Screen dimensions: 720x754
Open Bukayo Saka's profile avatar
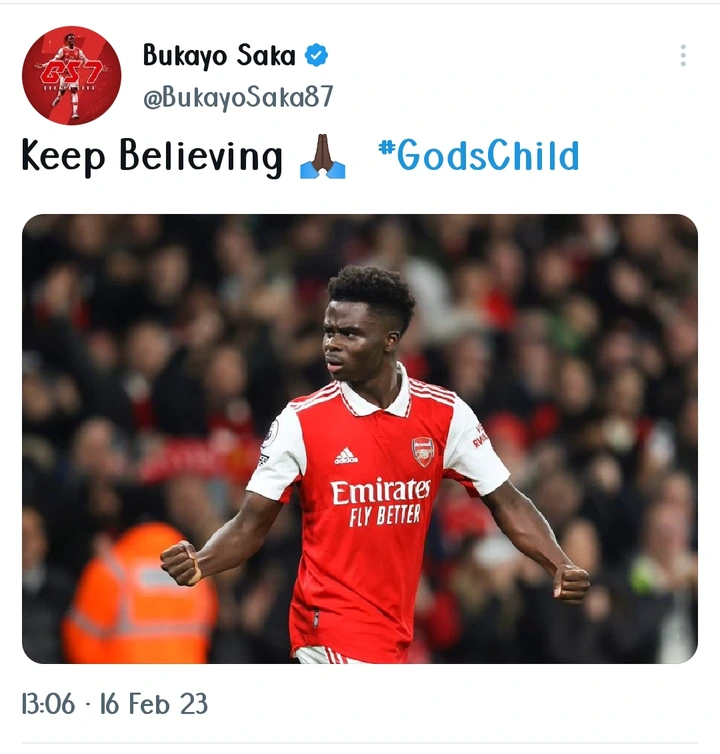72,75
